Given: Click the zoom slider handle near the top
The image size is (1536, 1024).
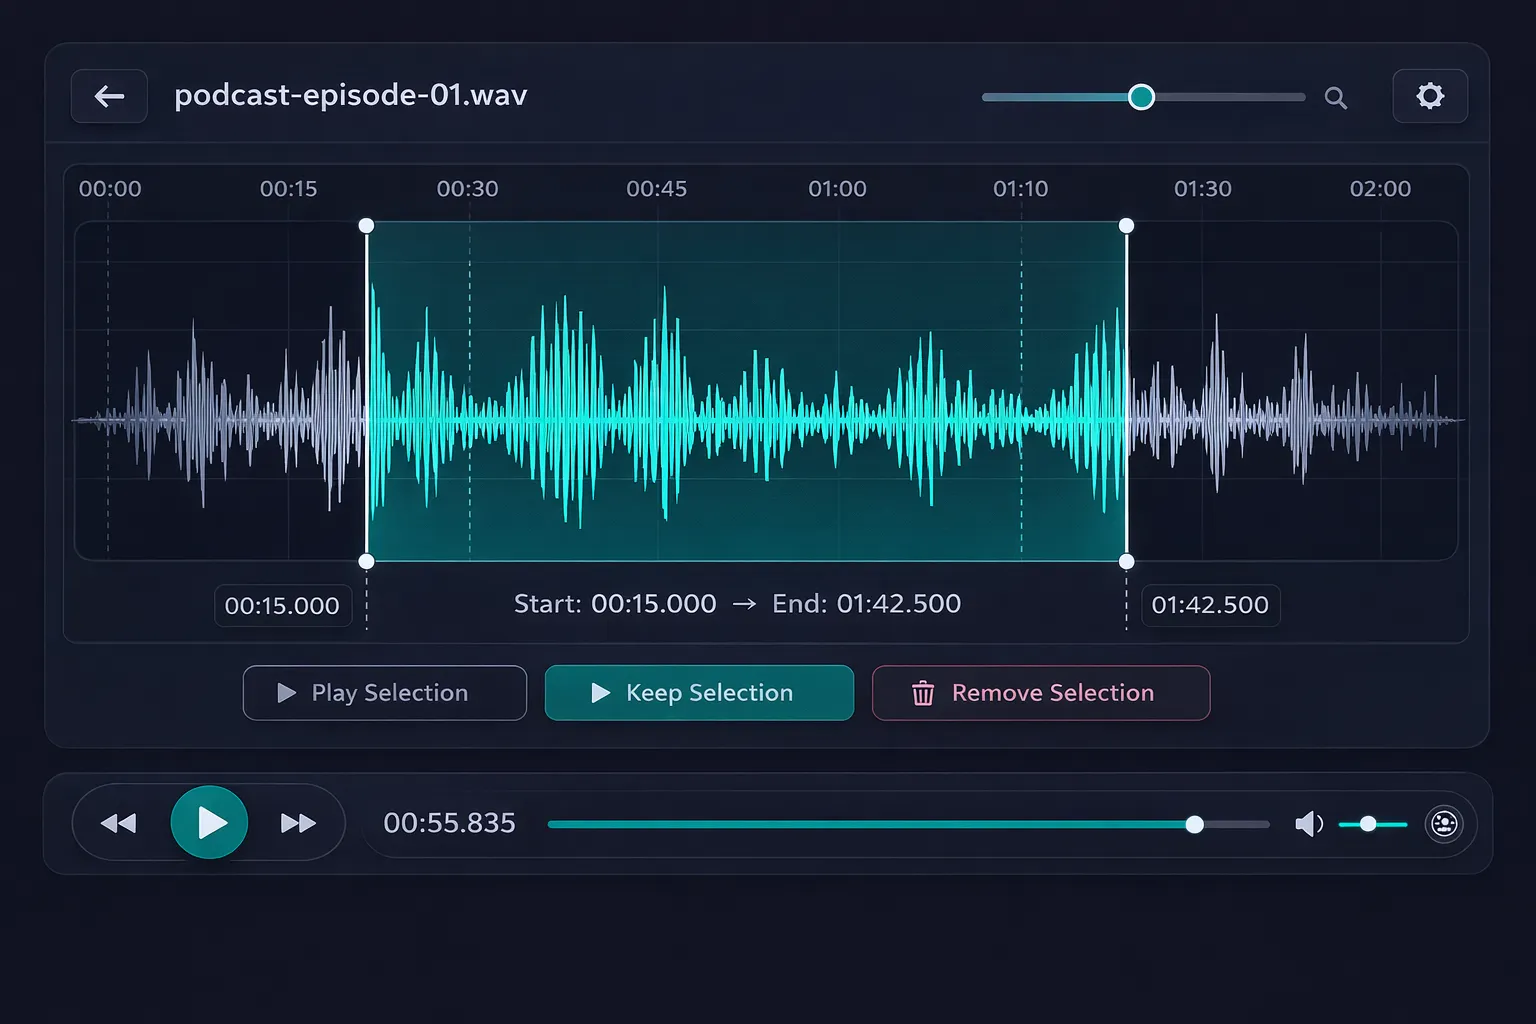Looking at the screenshot, I should [1141, 97].
